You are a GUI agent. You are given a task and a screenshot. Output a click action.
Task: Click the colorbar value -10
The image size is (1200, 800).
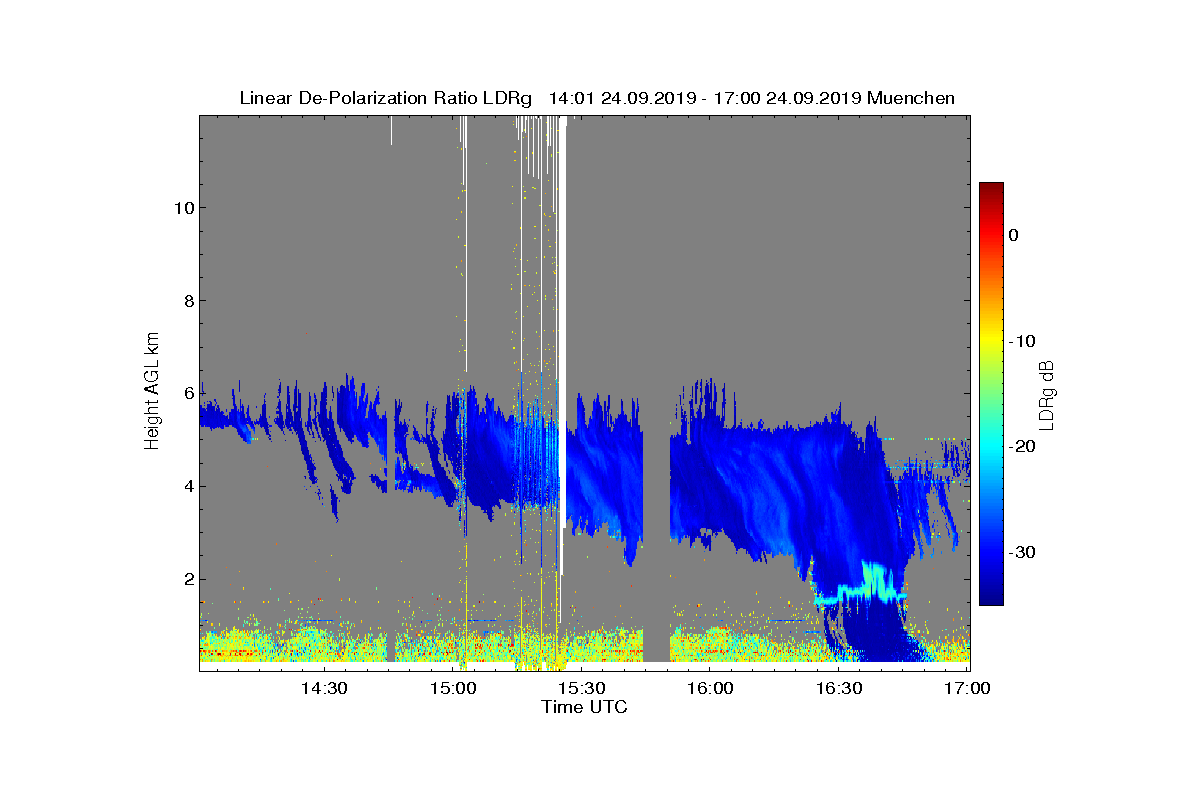[1022, 341]
